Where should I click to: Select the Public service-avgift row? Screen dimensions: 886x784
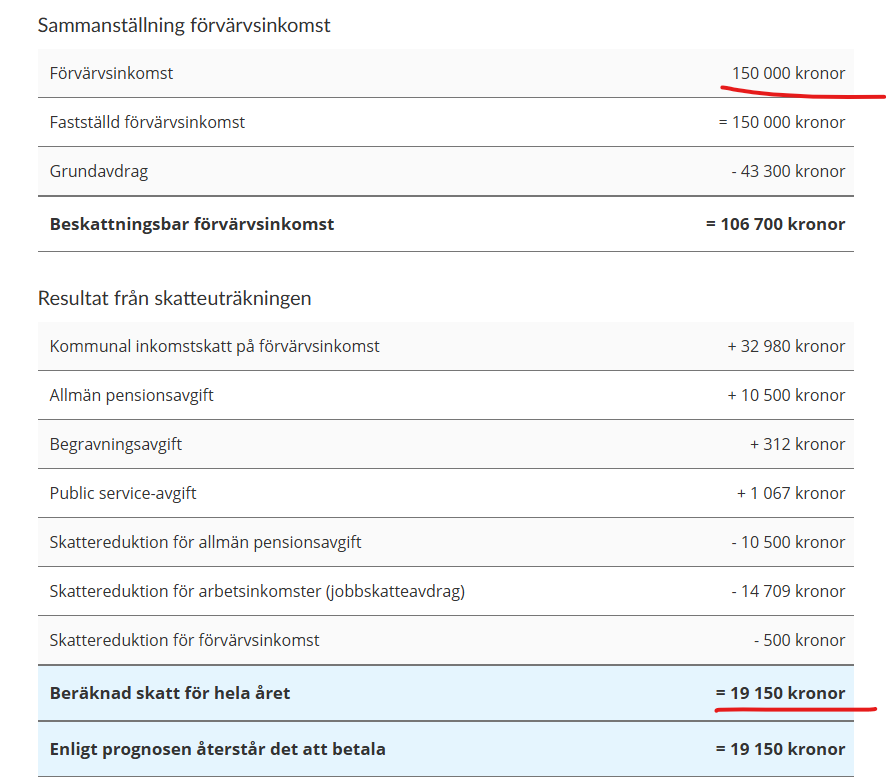coord(446,493)
